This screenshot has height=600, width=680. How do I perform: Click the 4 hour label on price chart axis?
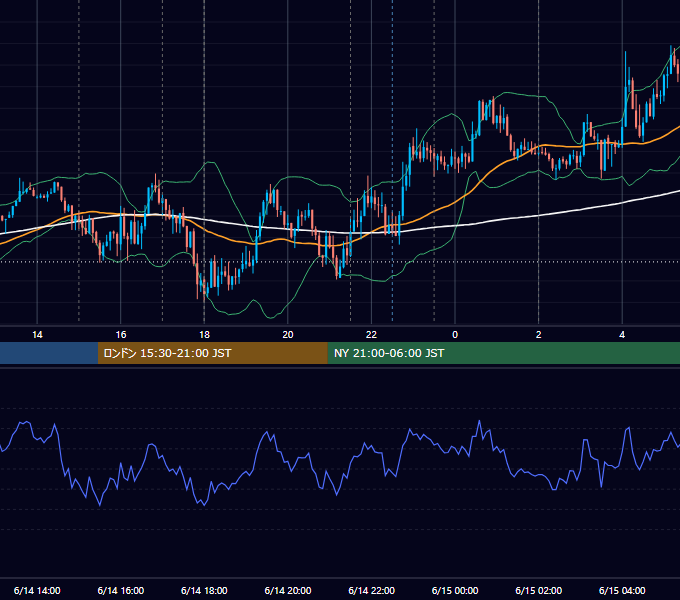point(622,335)
